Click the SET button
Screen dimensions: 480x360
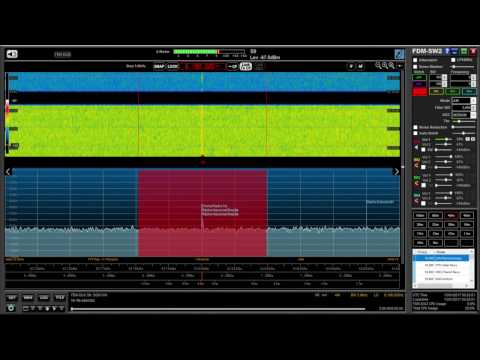point(12,297)
